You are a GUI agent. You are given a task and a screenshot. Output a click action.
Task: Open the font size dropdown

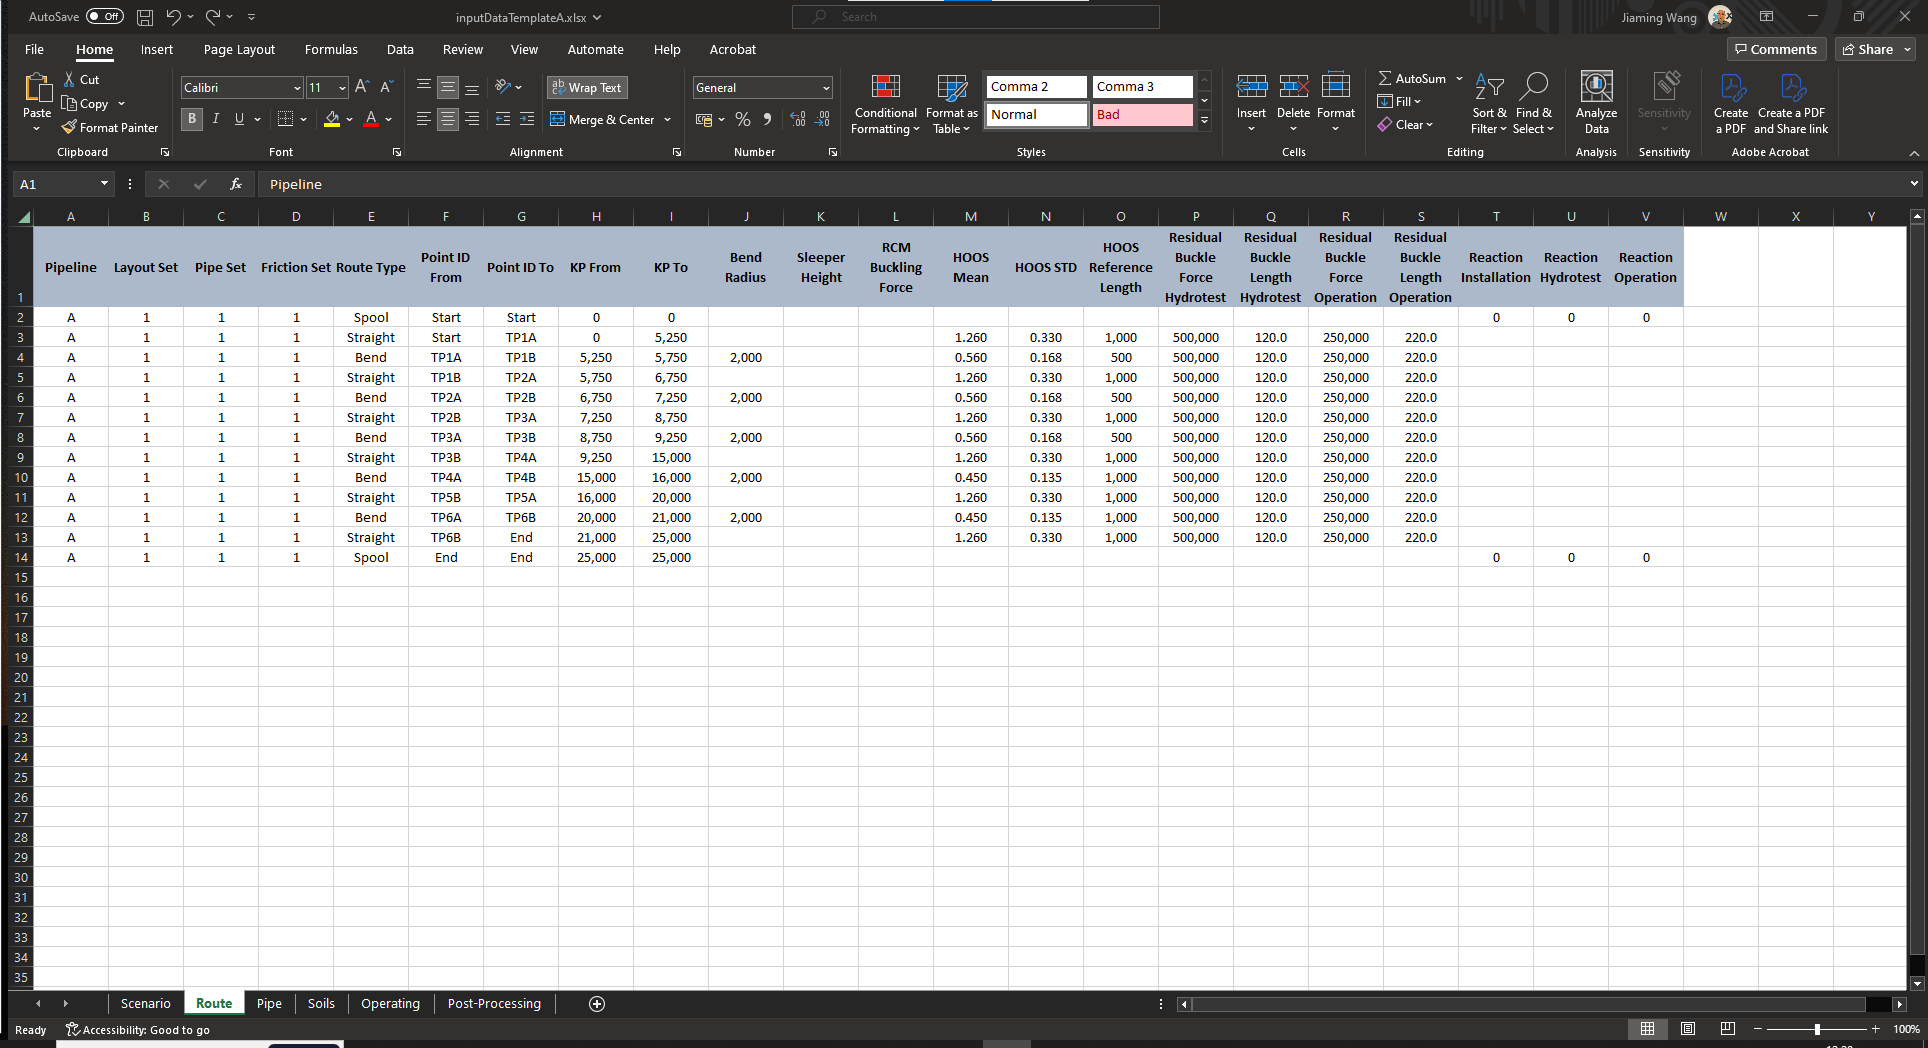[x=342, y=88]
